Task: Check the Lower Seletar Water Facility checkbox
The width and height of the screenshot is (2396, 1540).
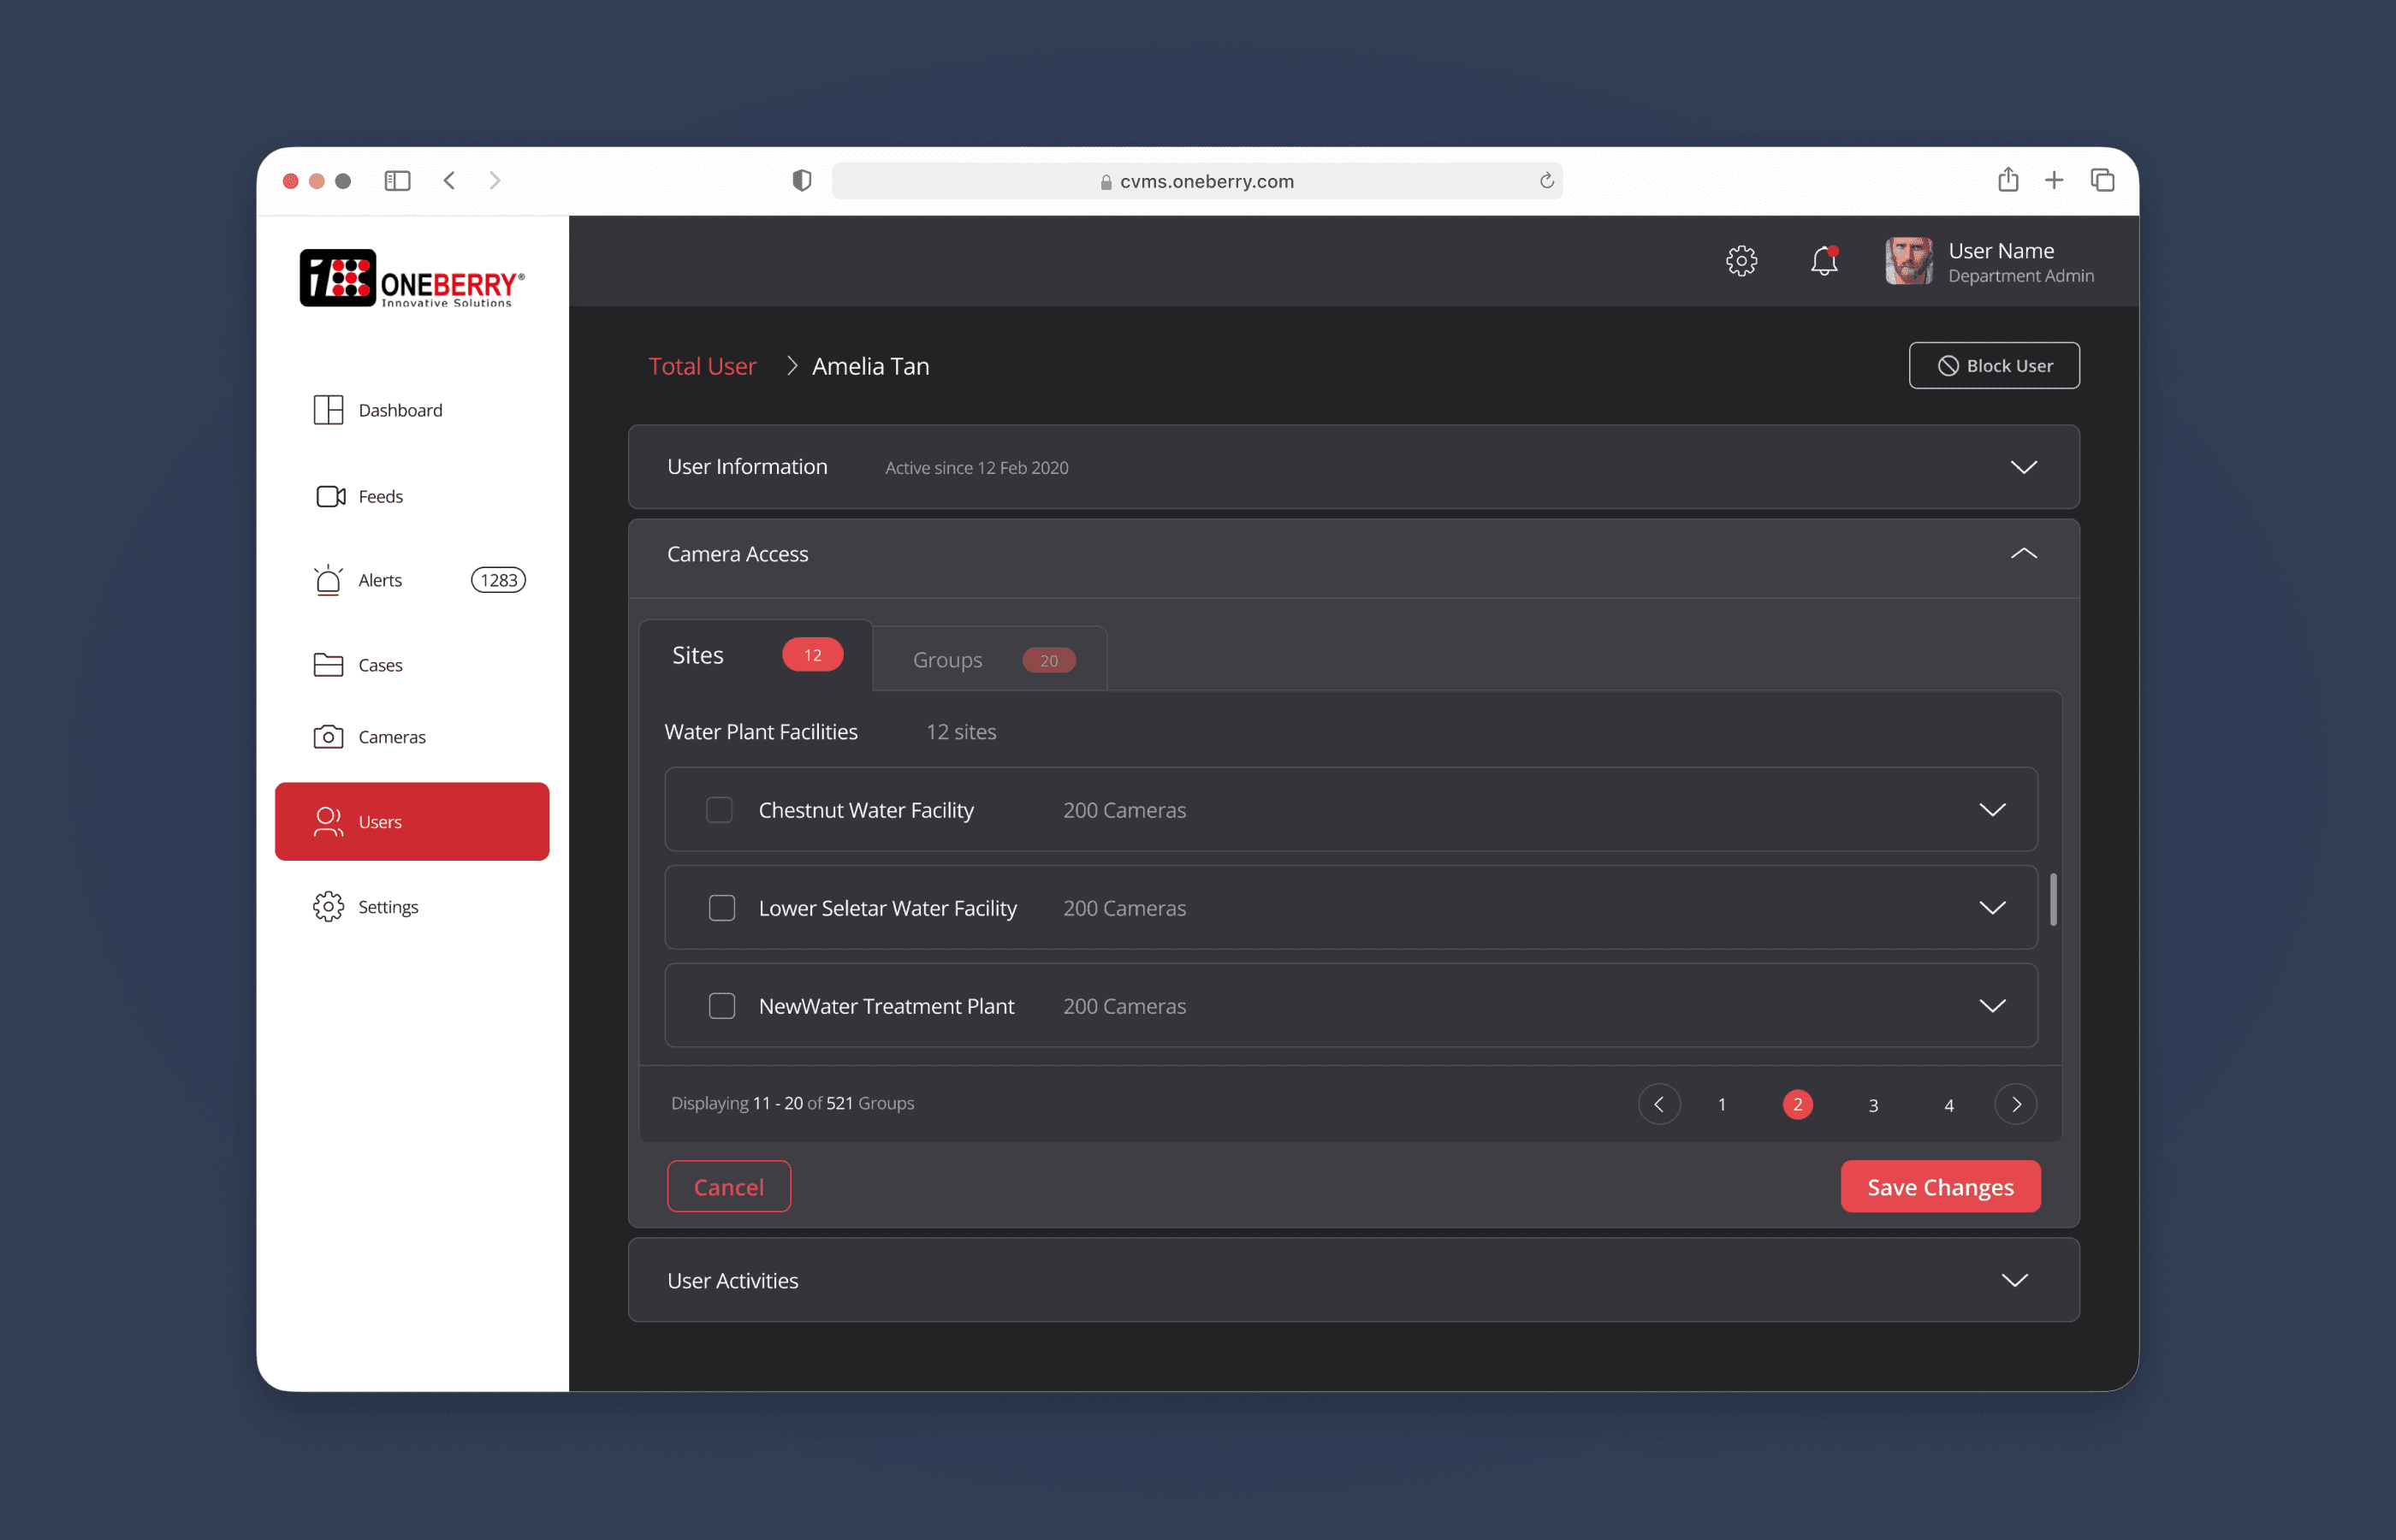Action: 721,908
